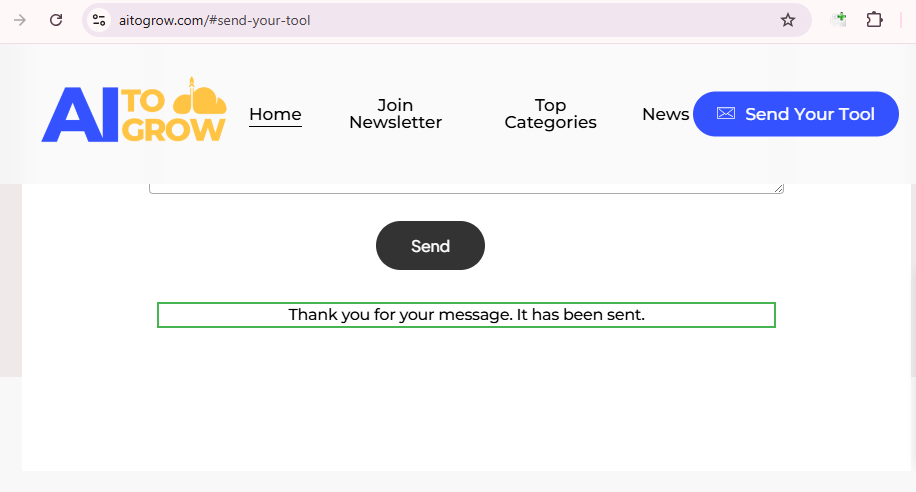Reload the current page

pyautogui.click(x=56, y=20)
